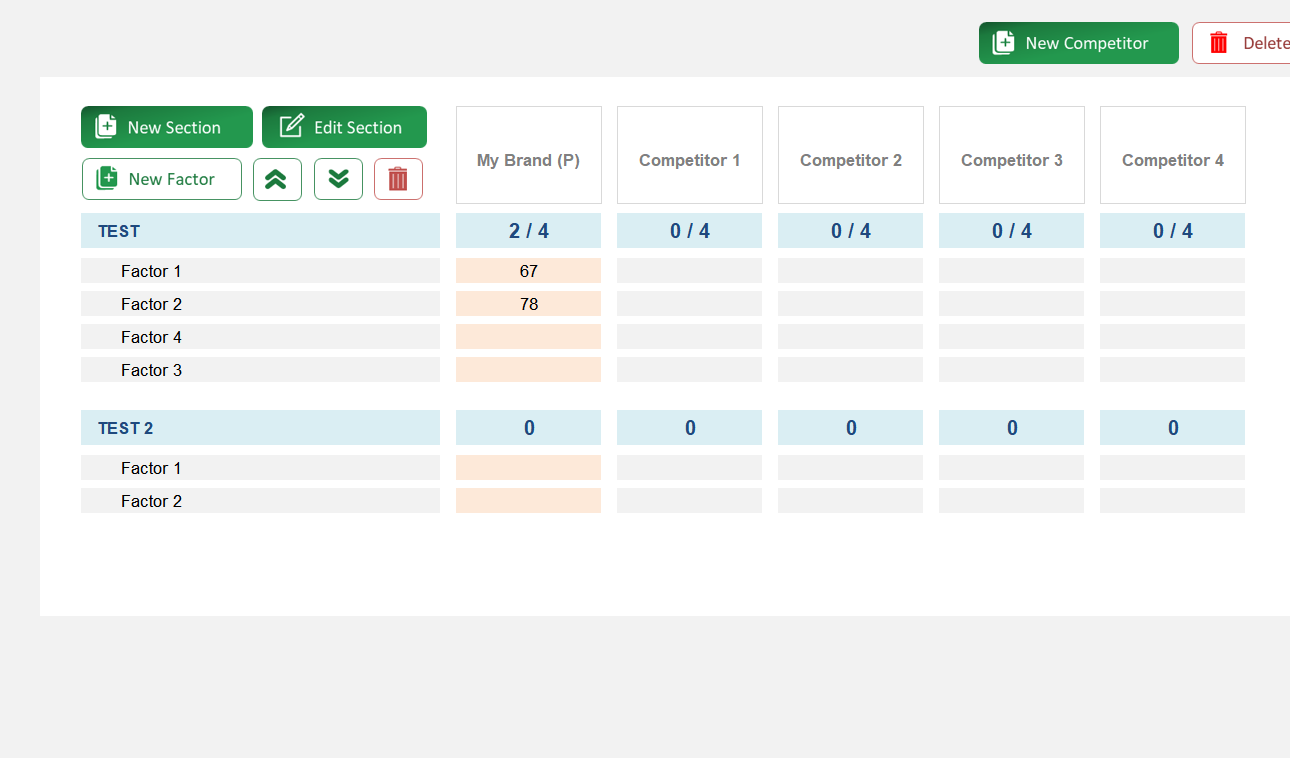Click the New Competitor icon
The width and height of the screenshot is (1290, 758).
tap(1001, 42)
